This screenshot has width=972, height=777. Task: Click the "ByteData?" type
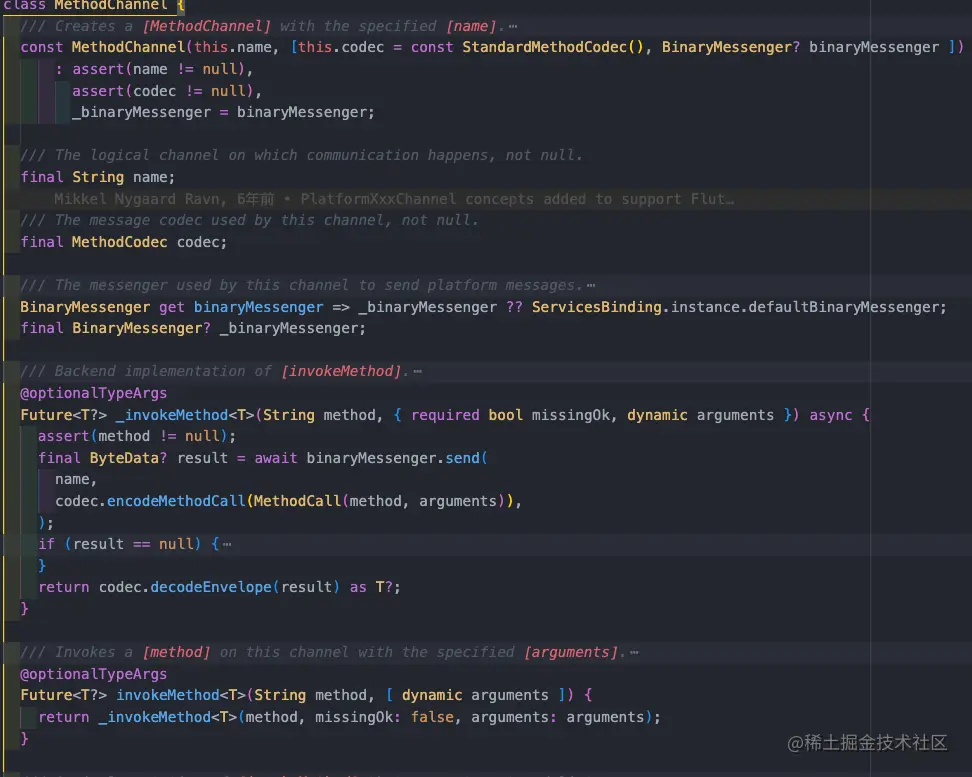point(128,458)
